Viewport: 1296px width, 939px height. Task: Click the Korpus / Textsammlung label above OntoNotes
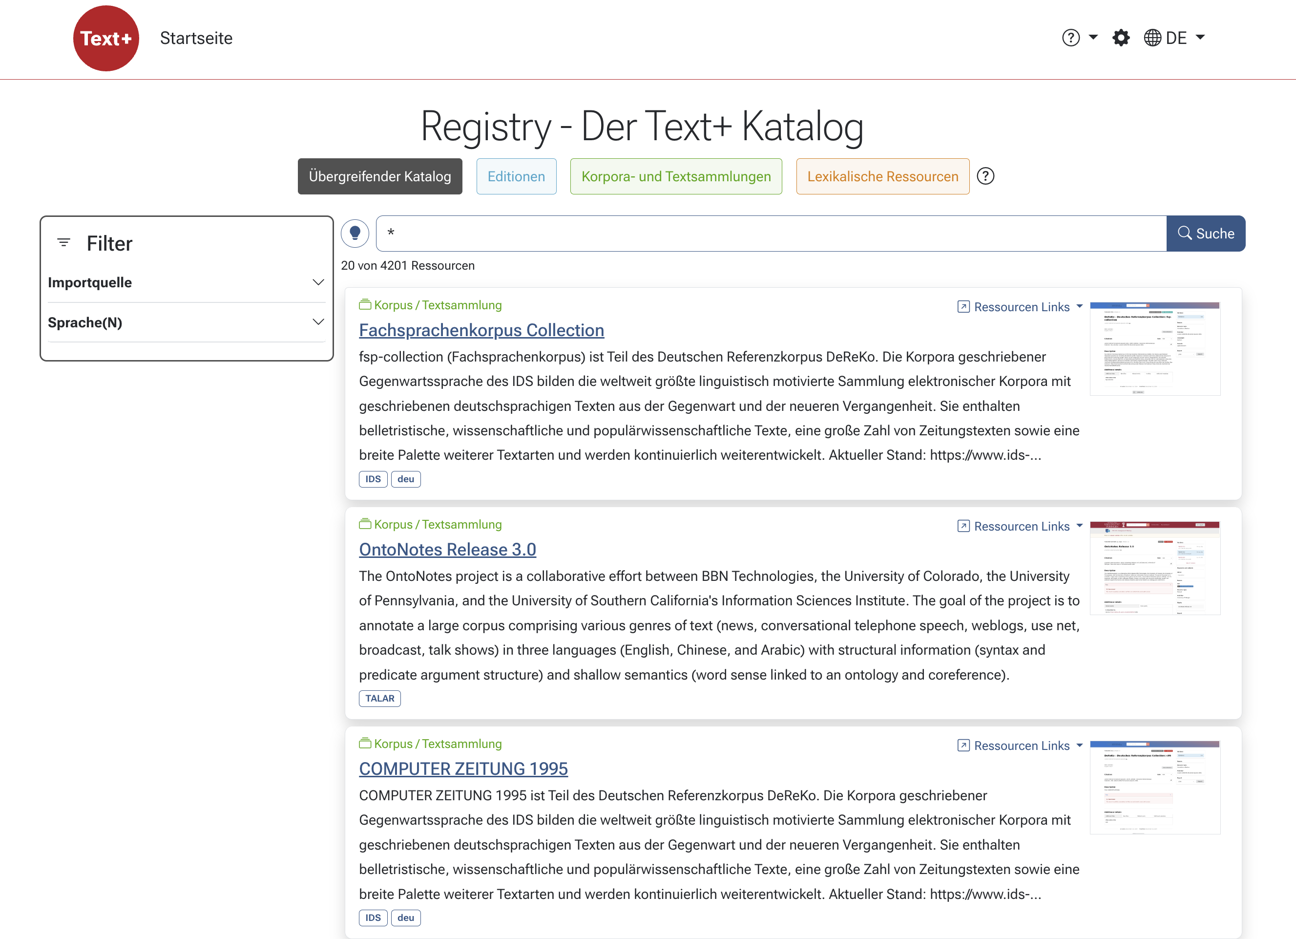pos(431,524)
